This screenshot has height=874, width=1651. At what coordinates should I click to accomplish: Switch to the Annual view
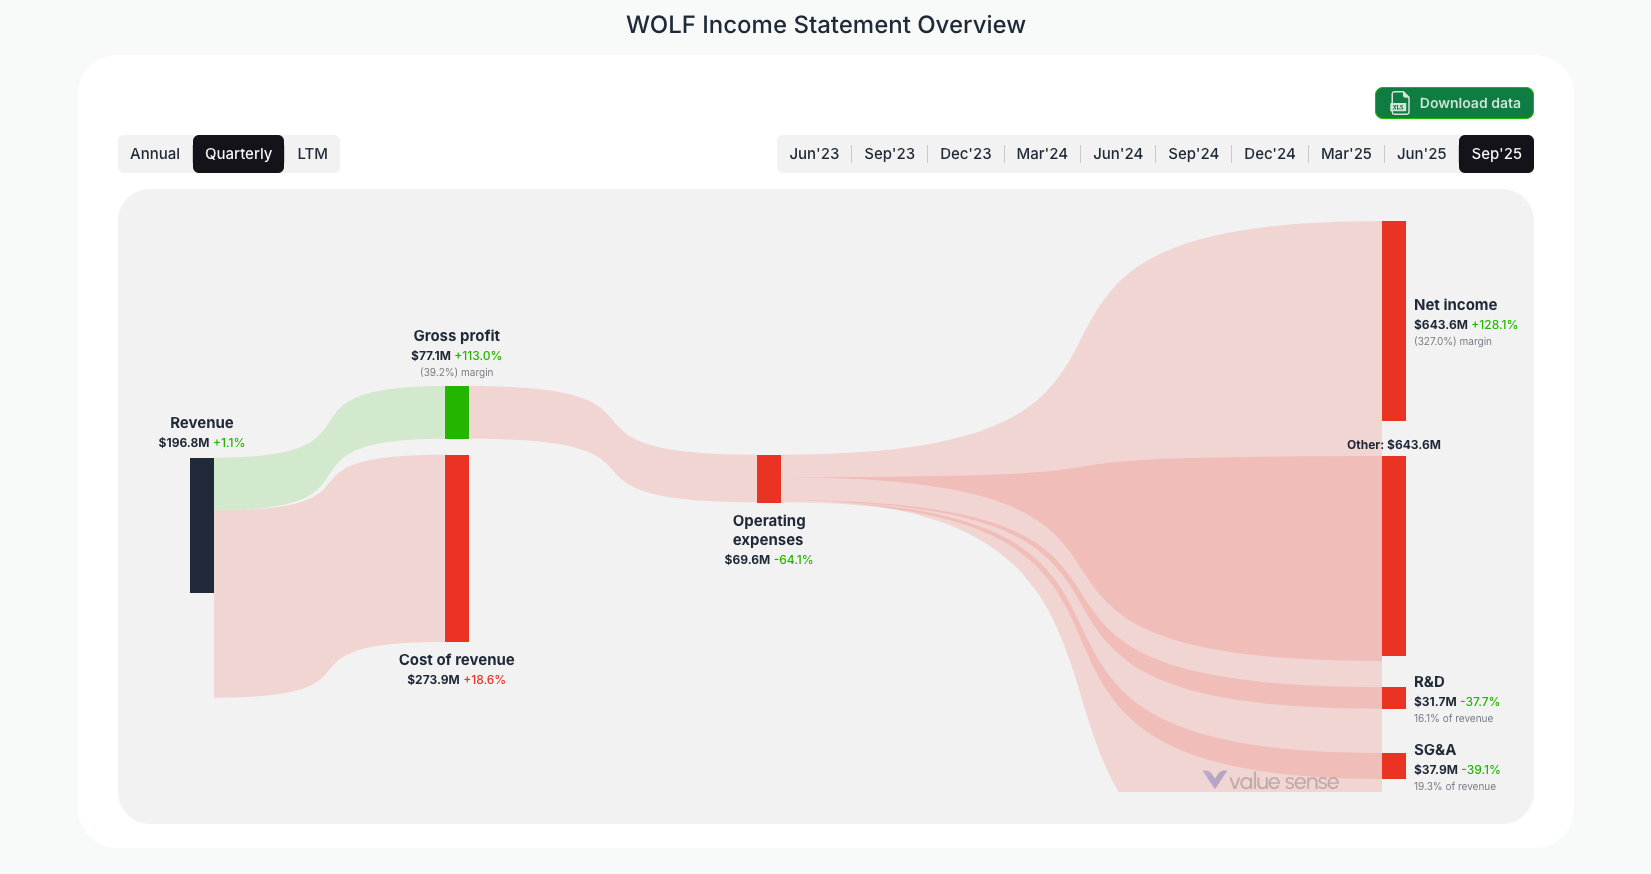155,153
